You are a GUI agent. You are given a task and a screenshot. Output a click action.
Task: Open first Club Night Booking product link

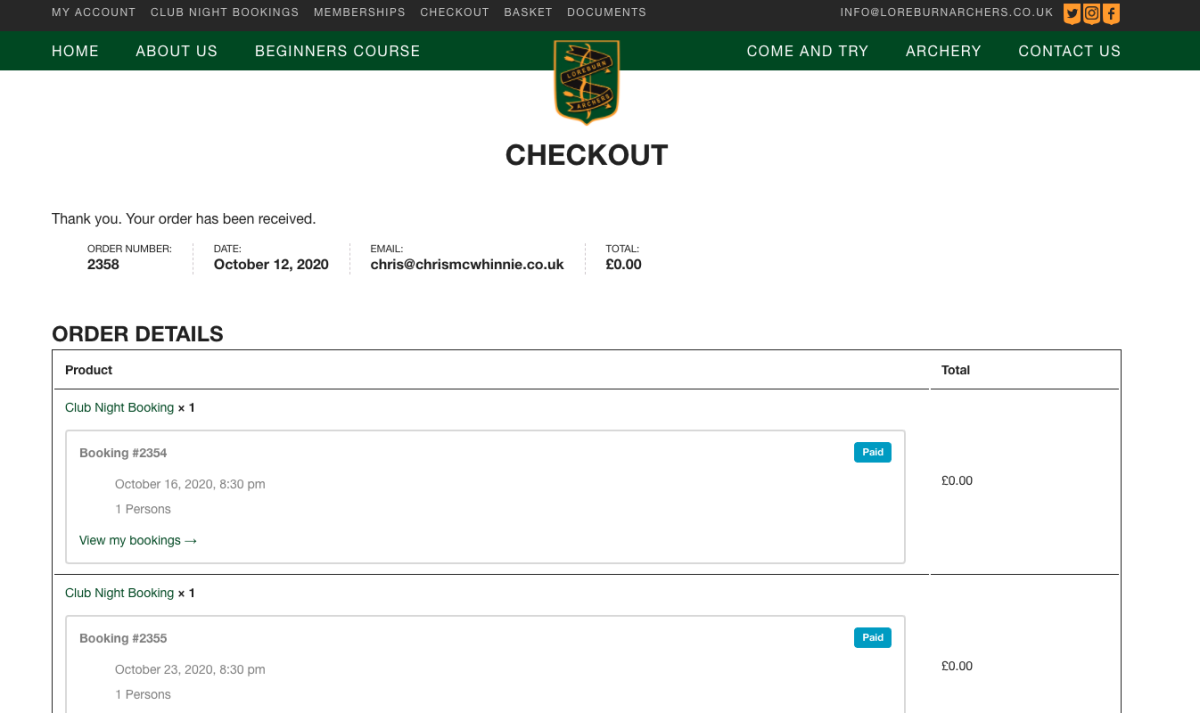pos(119,408)
